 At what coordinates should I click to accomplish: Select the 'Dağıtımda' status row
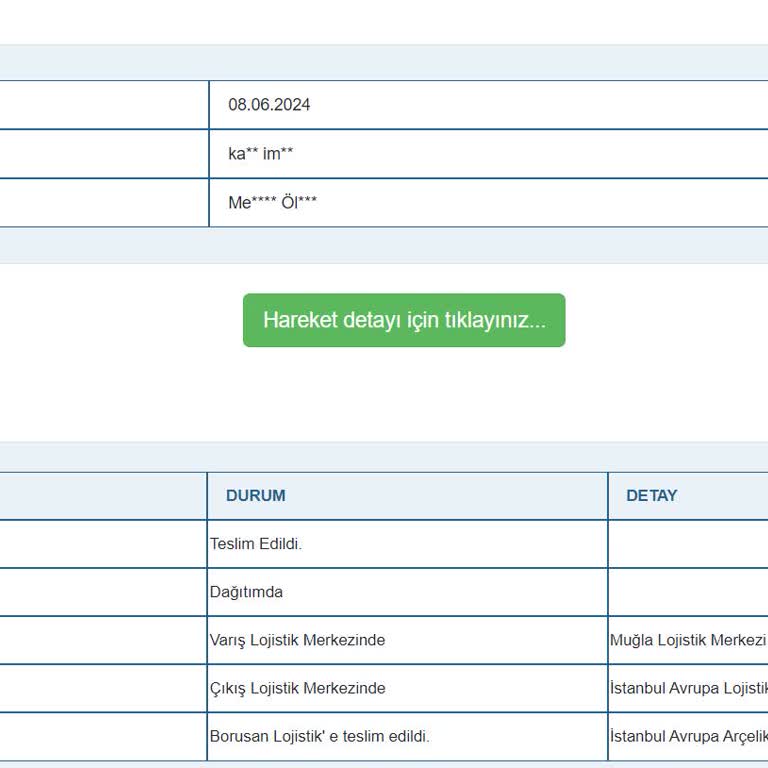246,592
